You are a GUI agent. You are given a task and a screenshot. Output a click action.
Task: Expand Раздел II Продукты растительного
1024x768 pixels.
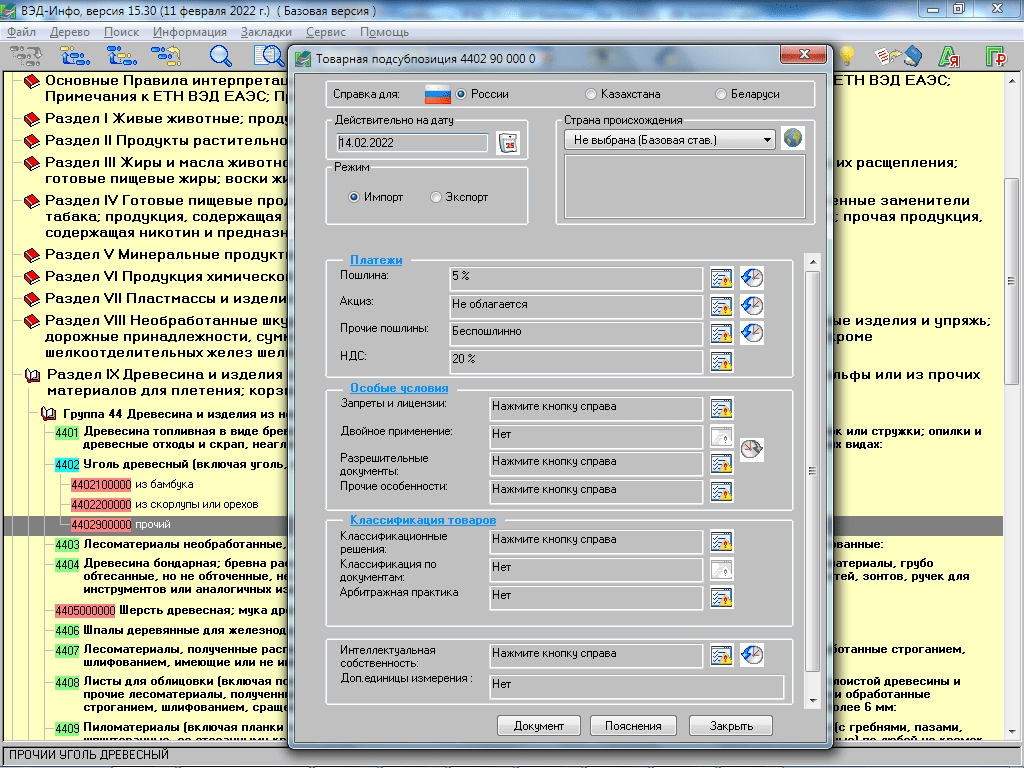click(x=31, y=141)
